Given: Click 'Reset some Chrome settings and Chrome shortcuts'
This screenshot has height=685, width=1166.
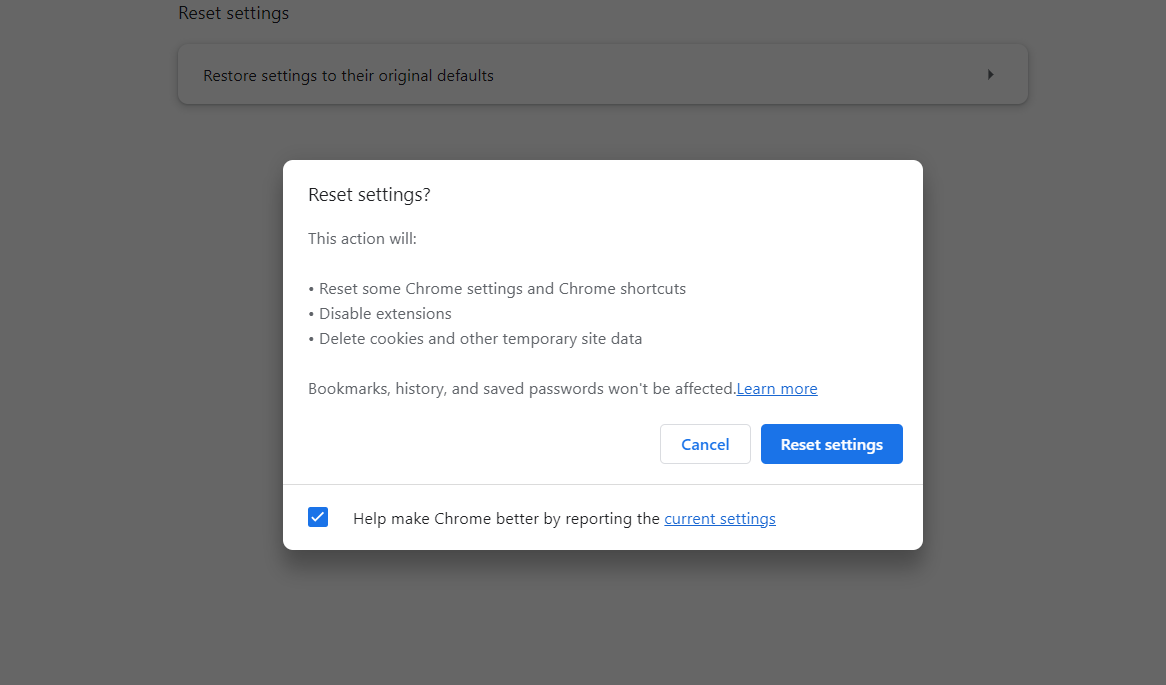Looking at the screenshot, I should (497, 289).
